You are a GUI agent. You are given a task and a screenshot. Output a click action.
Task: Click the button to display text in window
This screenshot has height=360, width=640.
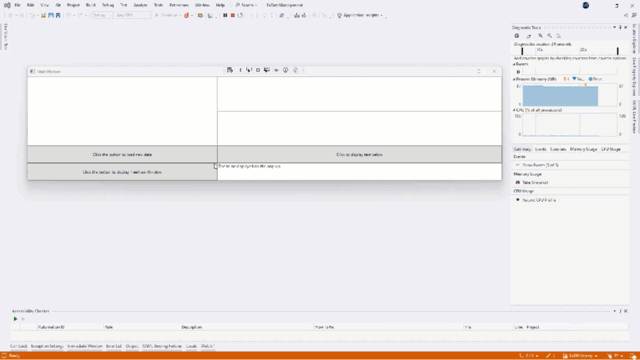pyautogui.click(x=122, y=172)
